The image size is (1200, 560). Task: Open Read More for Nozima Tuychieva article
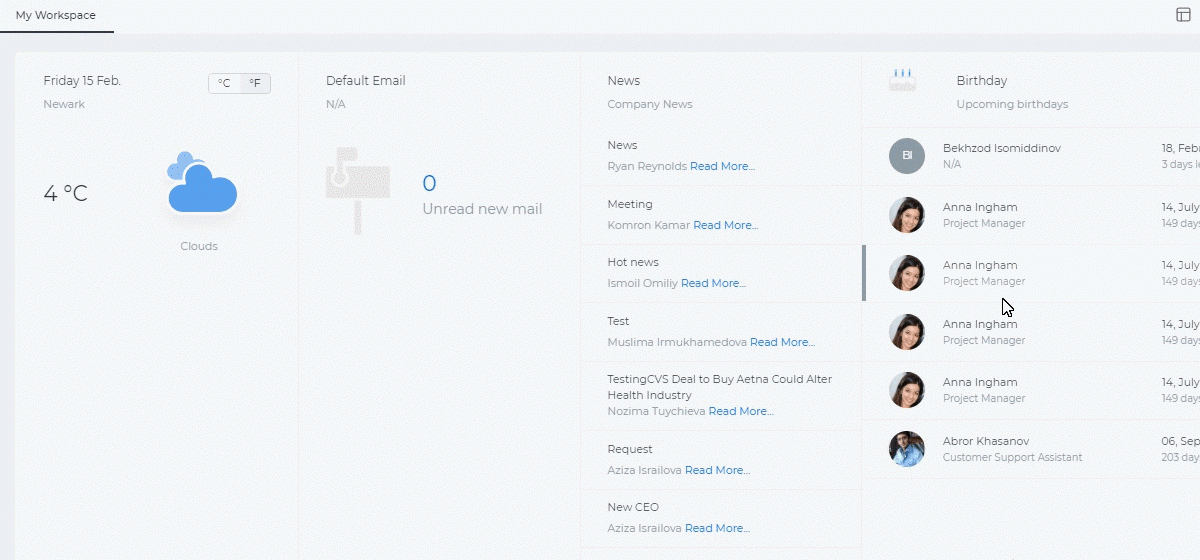point(741,411)
